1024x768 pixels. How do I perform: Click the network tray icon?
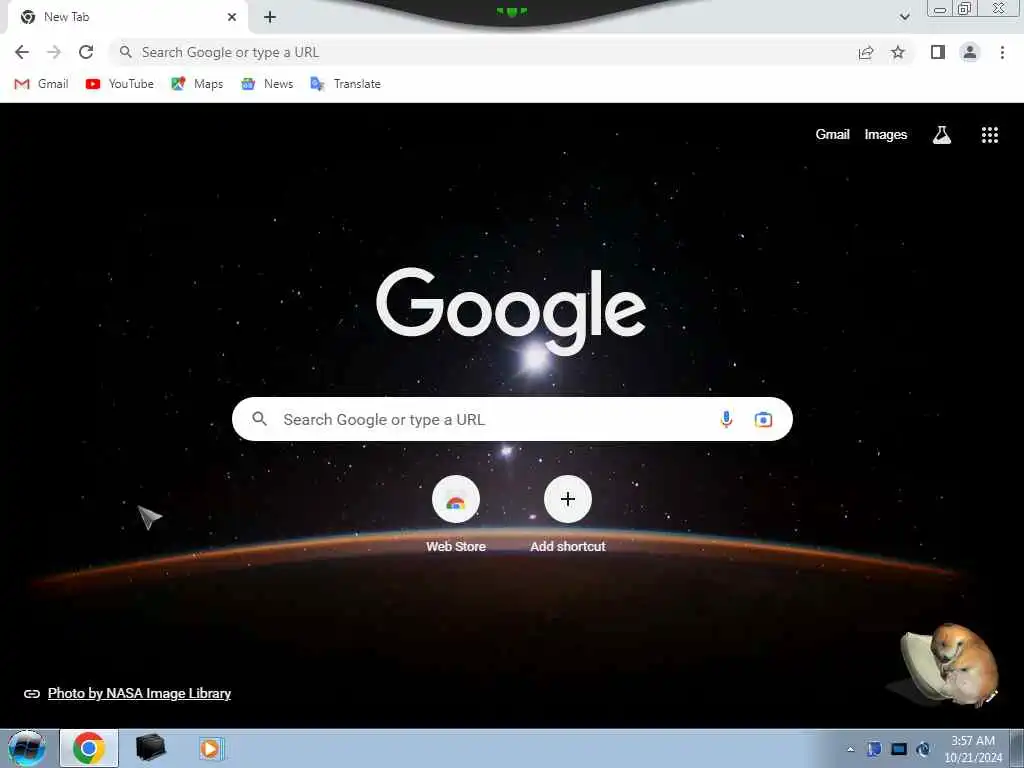[899, 749]
